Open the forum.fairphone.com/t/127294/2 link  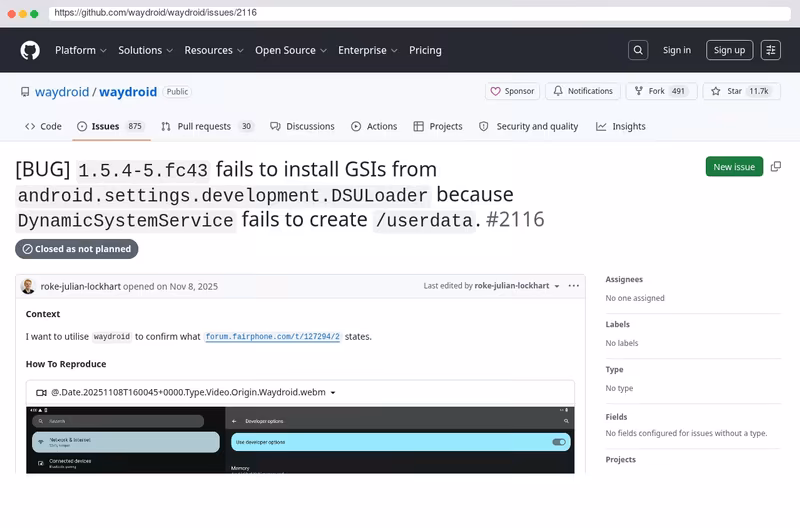pyautogui.click(x=272, y=337)
